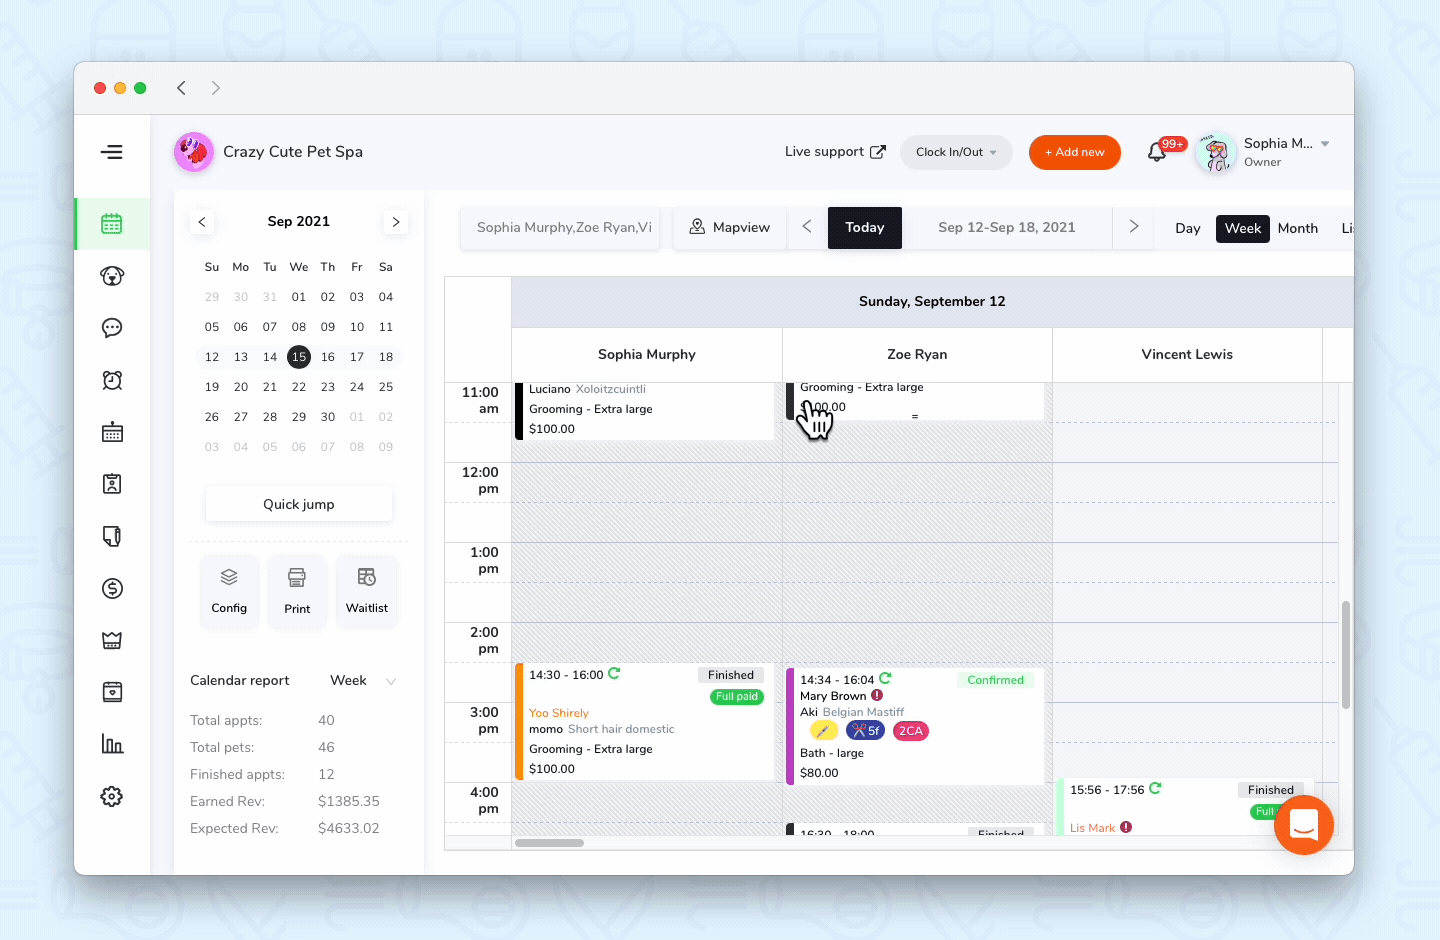Open Yoo Shirely 14:30 appointment card
Image resolution: width=1440 pixels, height=940 pixels.
(x=646, y=721)
